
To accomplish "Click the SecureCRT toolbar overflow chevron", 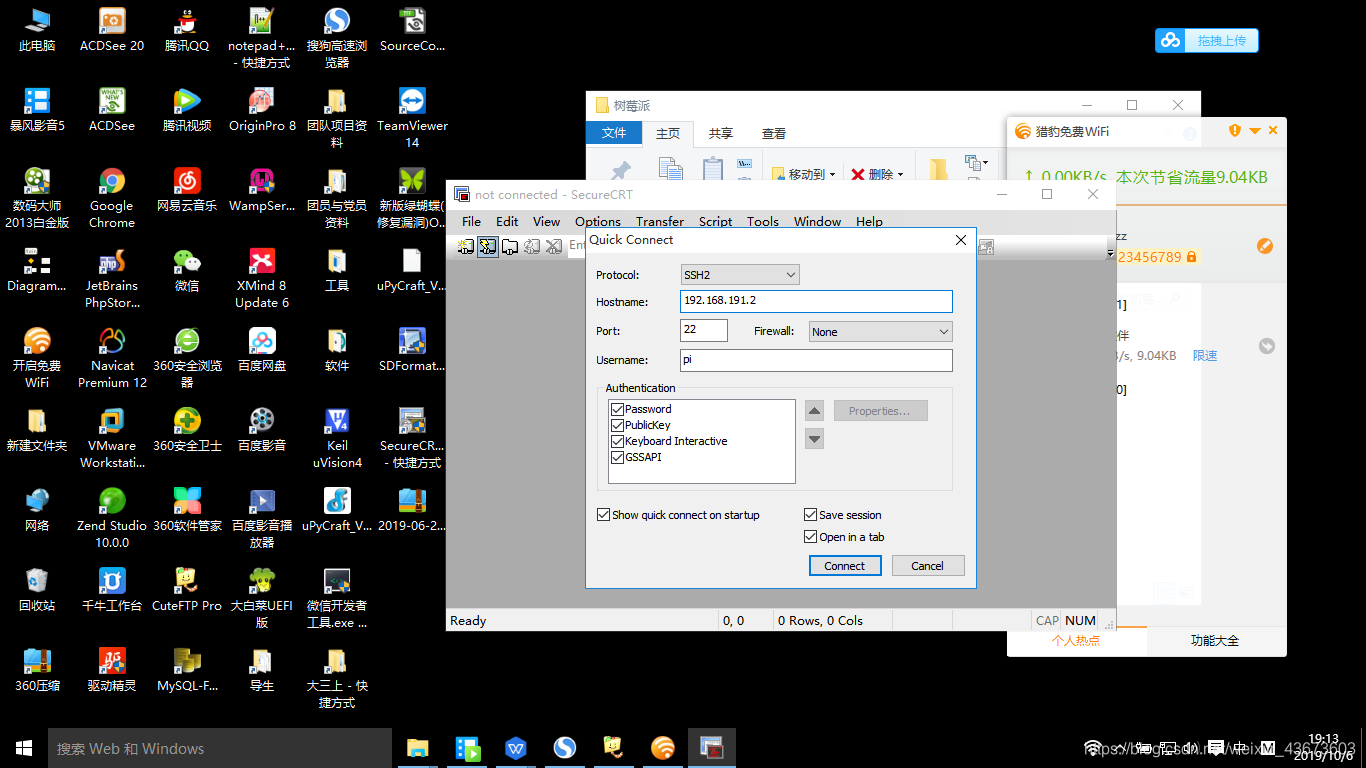I will pyautogui.click(x=1110, y=254).
